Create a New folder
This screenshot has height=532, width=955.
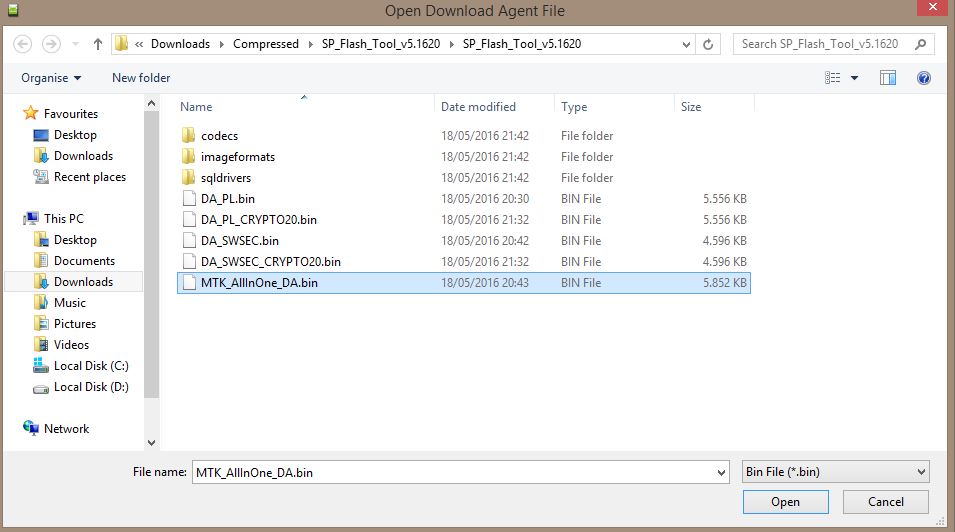tap(141, 78)
